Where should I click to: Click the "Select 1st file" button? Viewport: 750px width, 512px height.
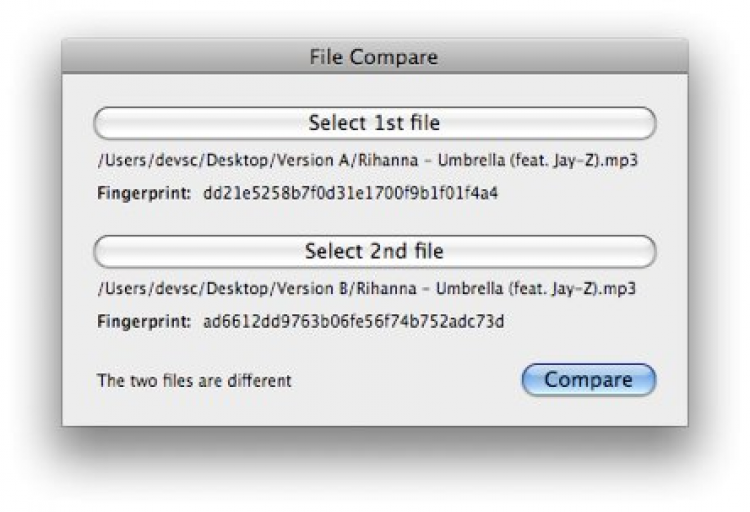click(x=374, y=124)
